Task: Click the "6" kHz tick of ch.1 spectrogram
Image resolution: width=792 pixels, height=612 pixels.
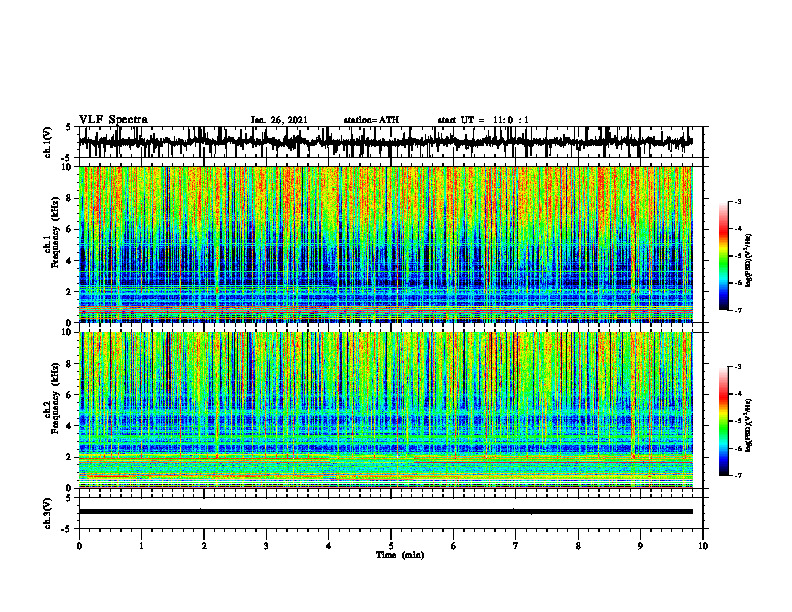Action: tap(70, 230)
